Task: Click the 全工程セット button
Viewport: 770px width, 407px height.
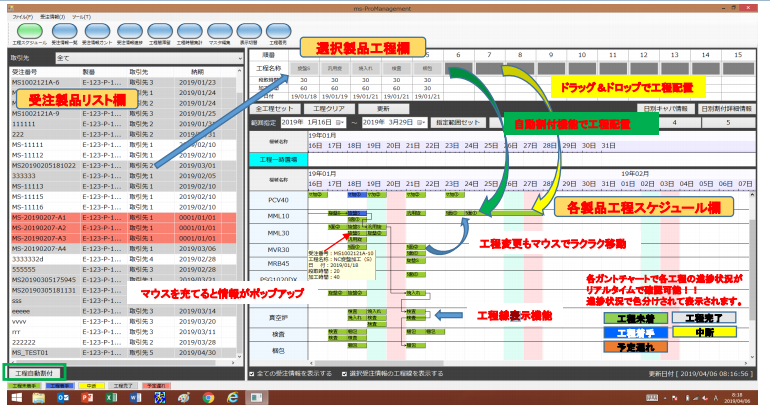Action: [x=274, y=109]
